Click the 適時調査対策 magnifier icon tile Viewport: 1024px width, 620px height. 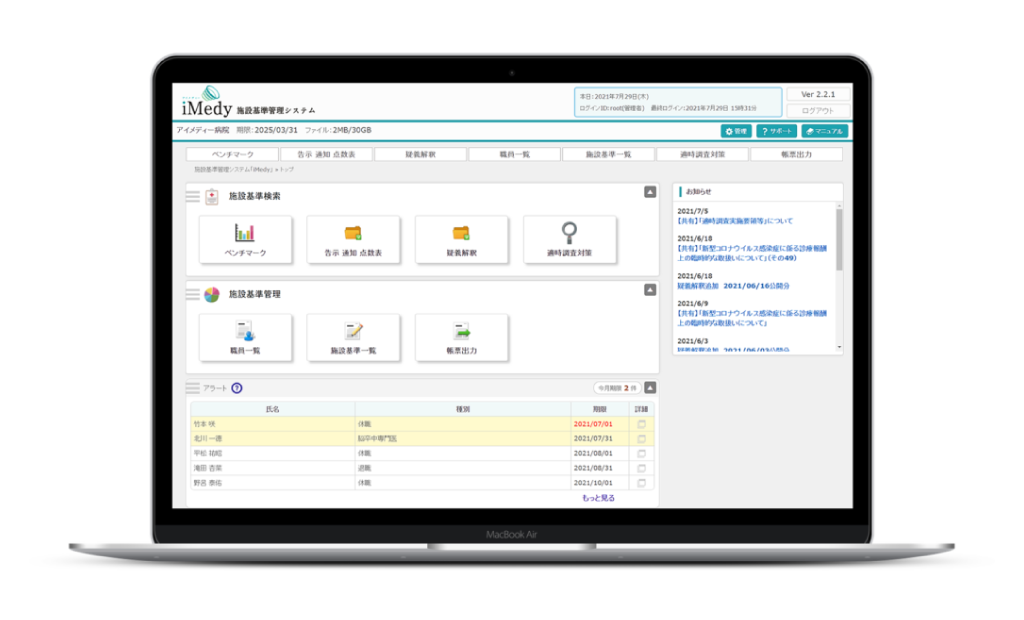(x=569, y=240)
